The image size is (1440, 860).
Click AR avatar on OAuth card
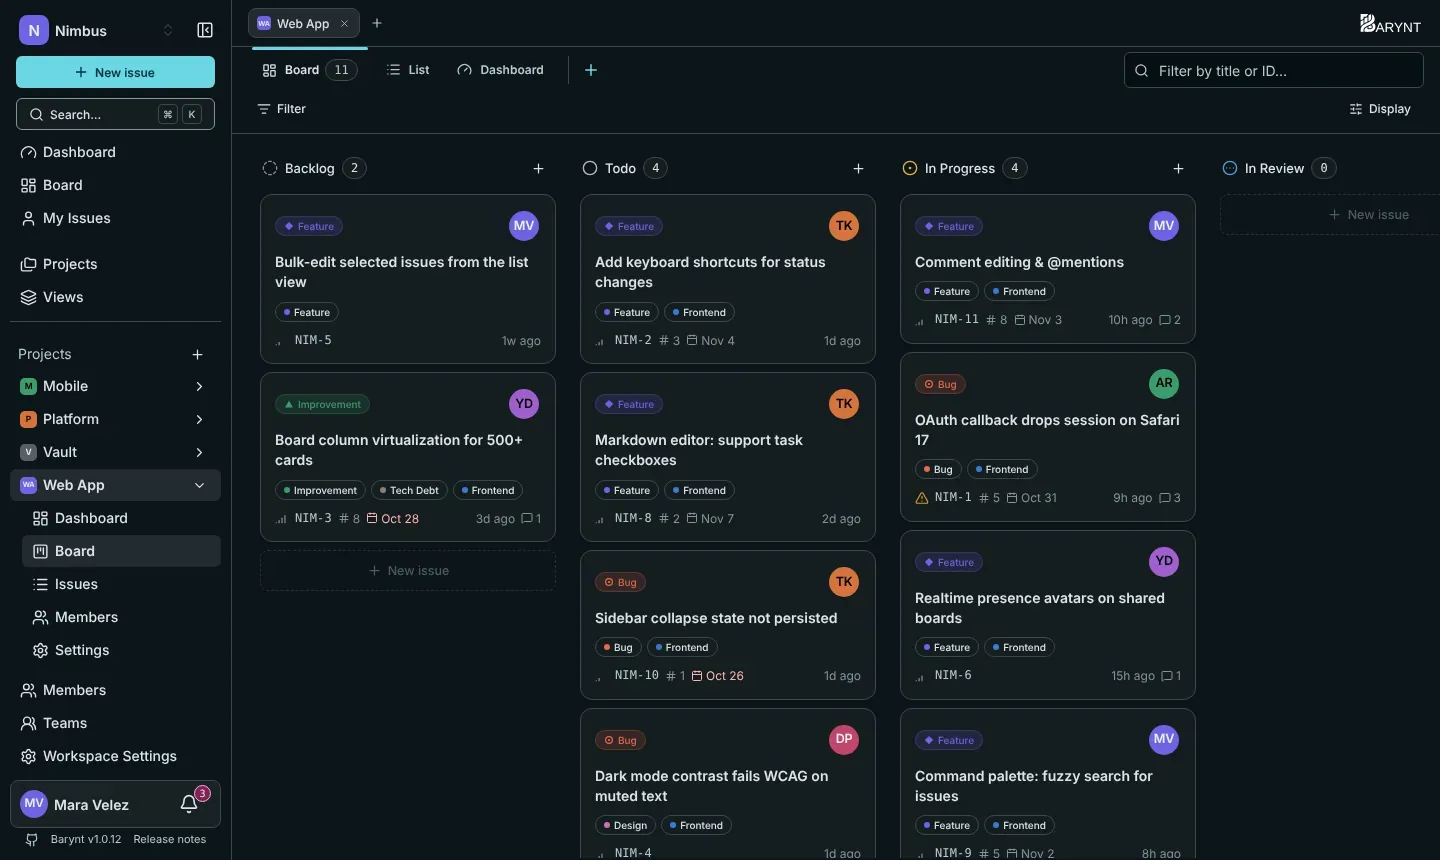[1164, 384]
